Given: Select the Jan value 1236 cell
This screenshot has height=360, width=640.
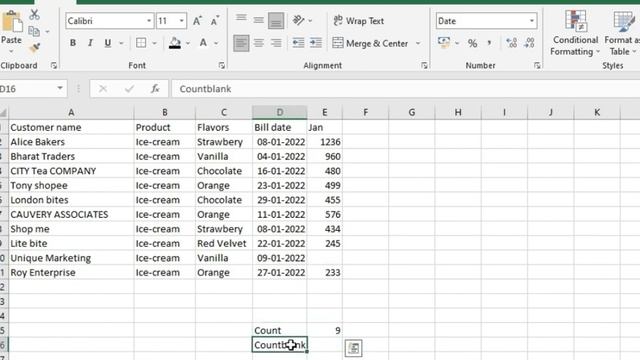Looking at the screenshot, I should [x=324, y=142].
